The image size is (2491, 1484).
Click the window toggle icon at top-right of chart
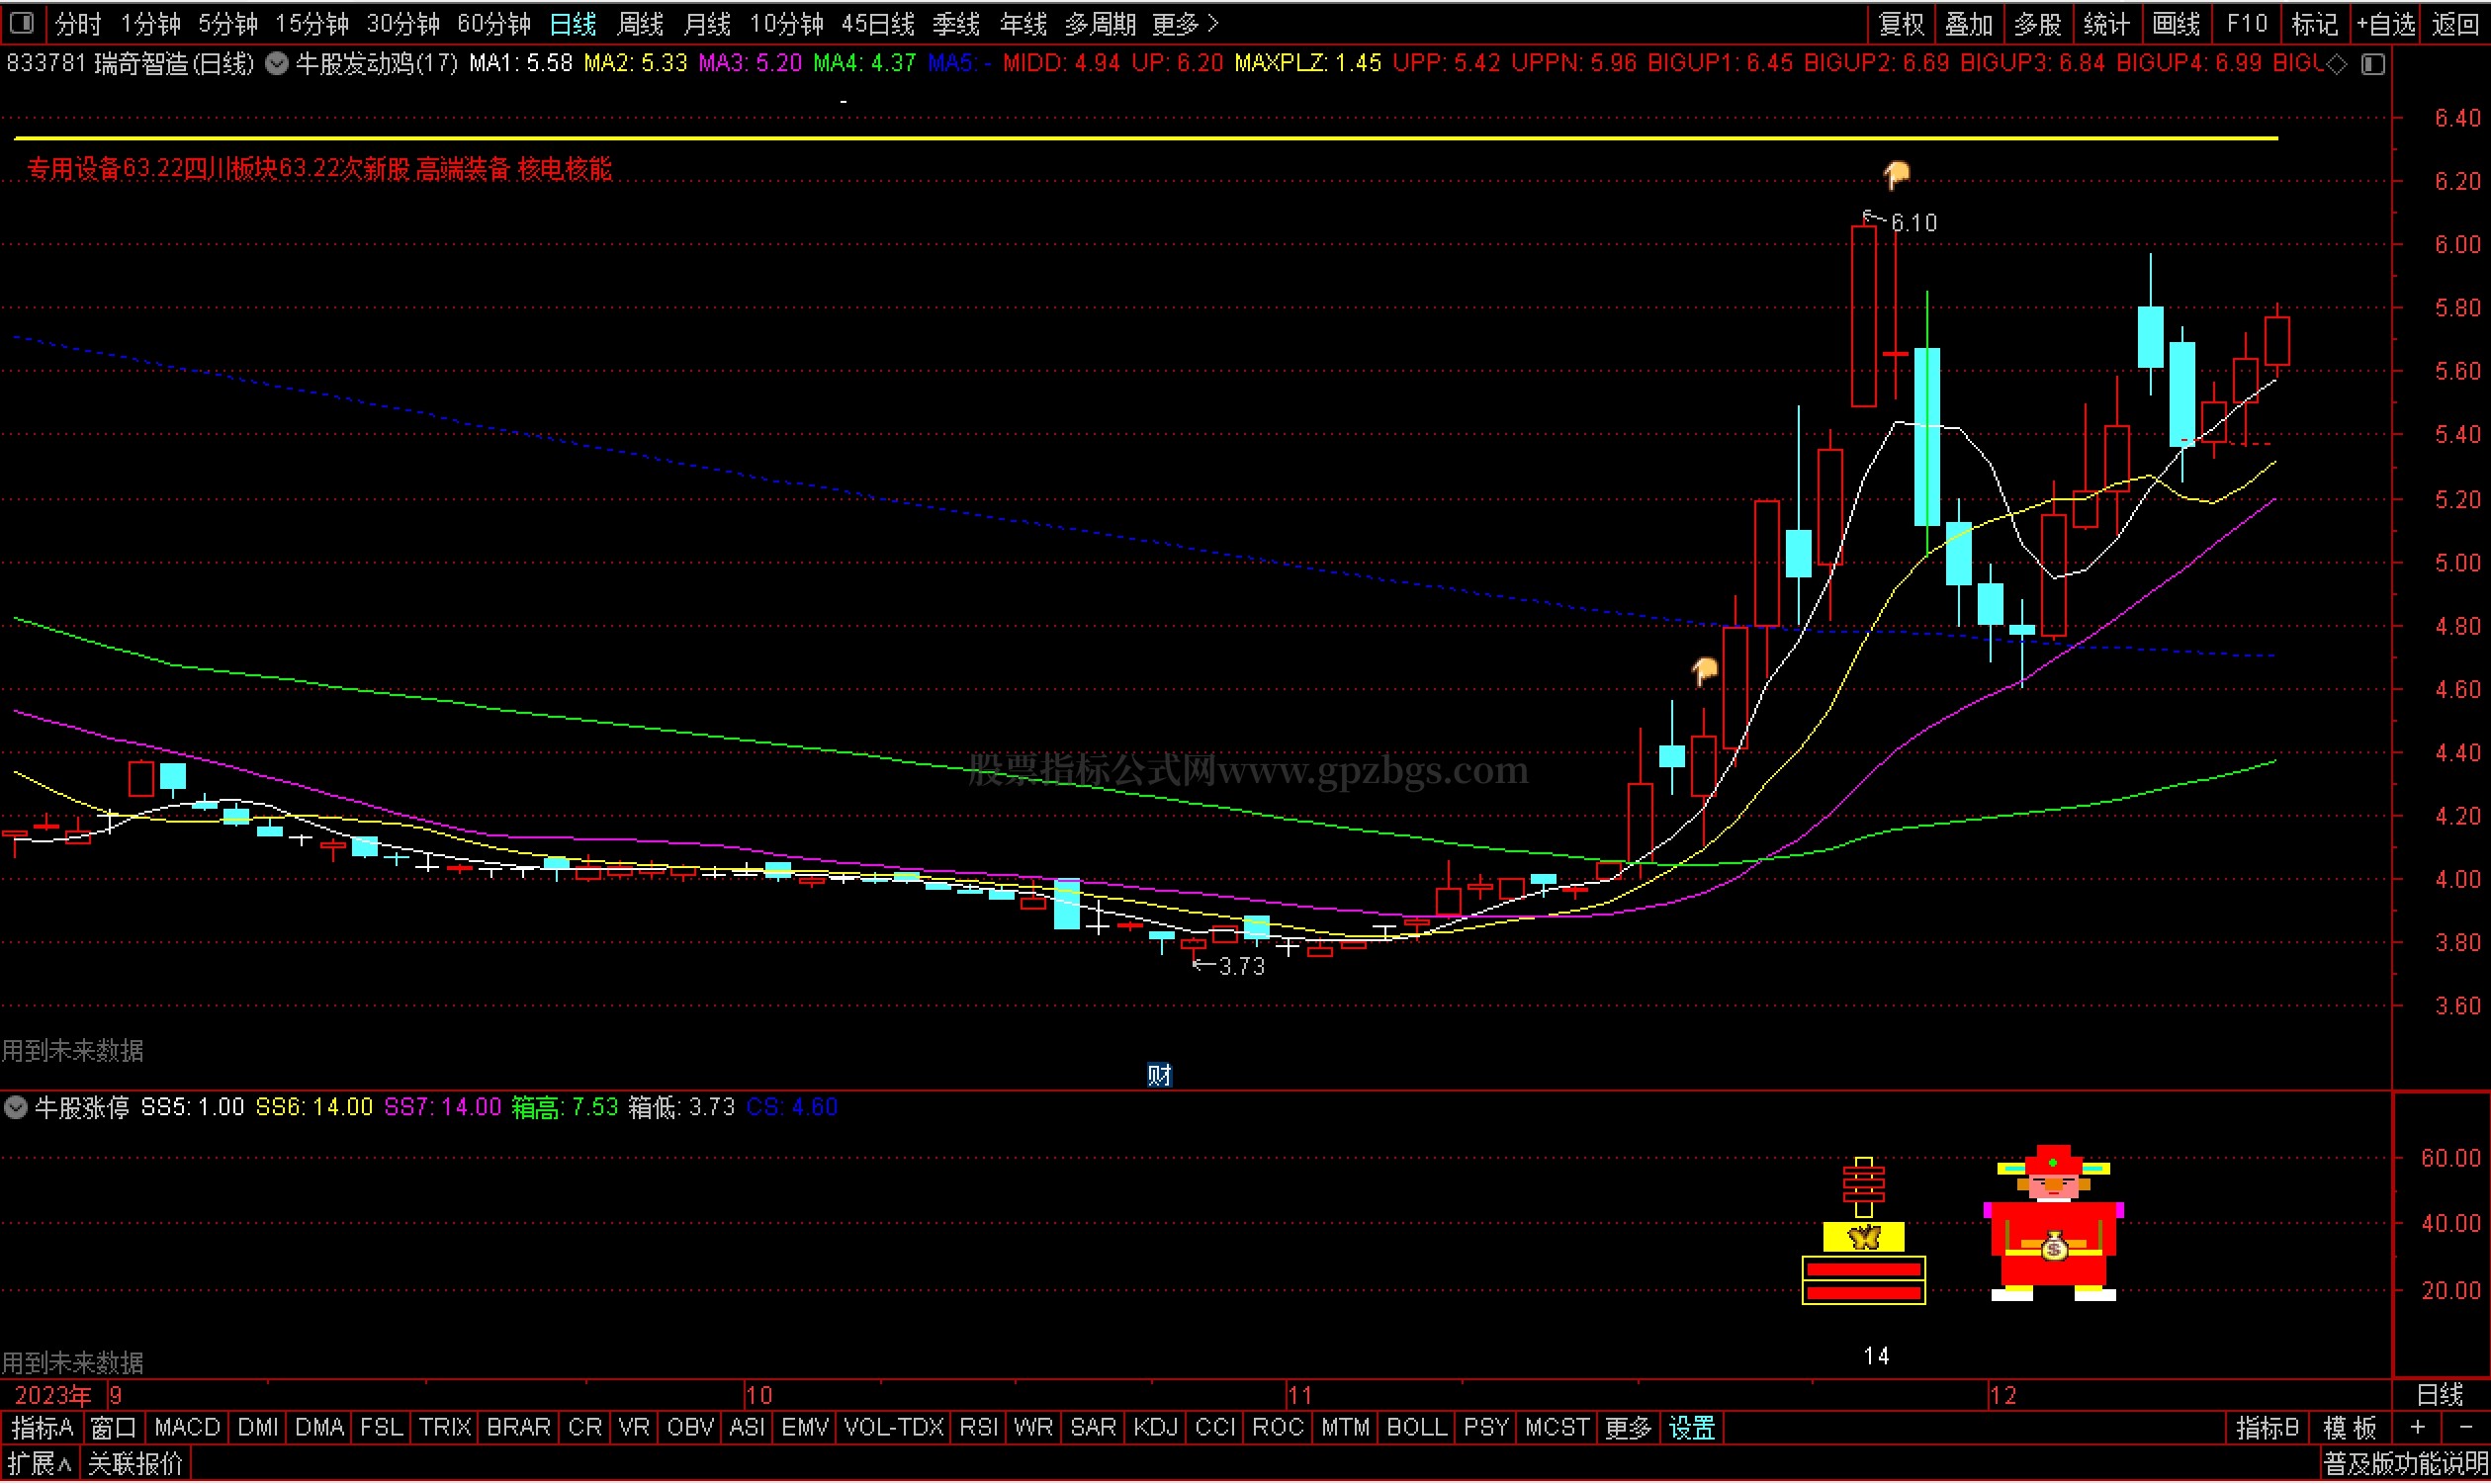pyautogui.click(x=2373, y=64)
